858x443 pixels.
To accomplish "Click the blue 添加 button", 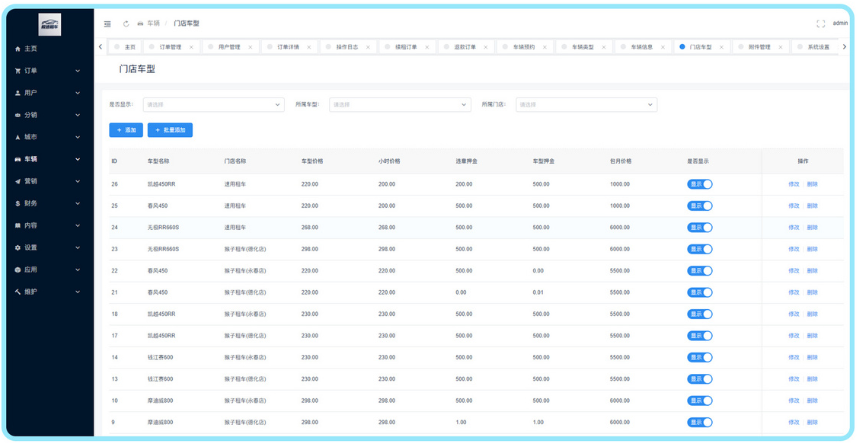I will tap(126, 130).
